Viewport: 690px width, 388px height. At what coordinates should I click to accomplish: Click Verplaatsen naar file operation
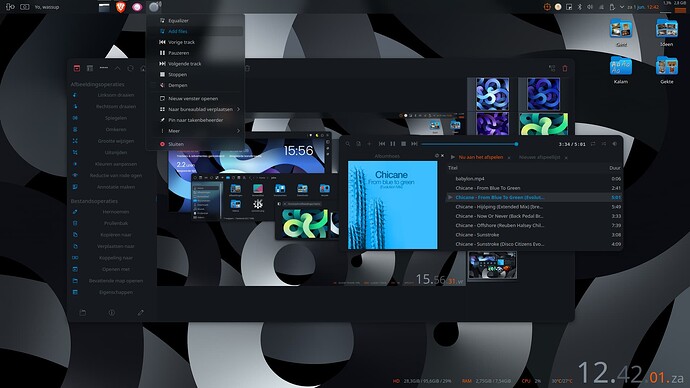click(114, 246)
